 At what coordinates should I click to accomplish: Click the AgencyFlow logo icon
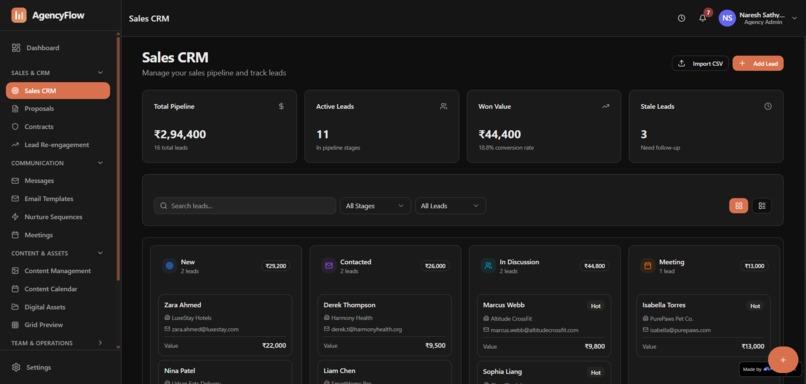(19, 15)
